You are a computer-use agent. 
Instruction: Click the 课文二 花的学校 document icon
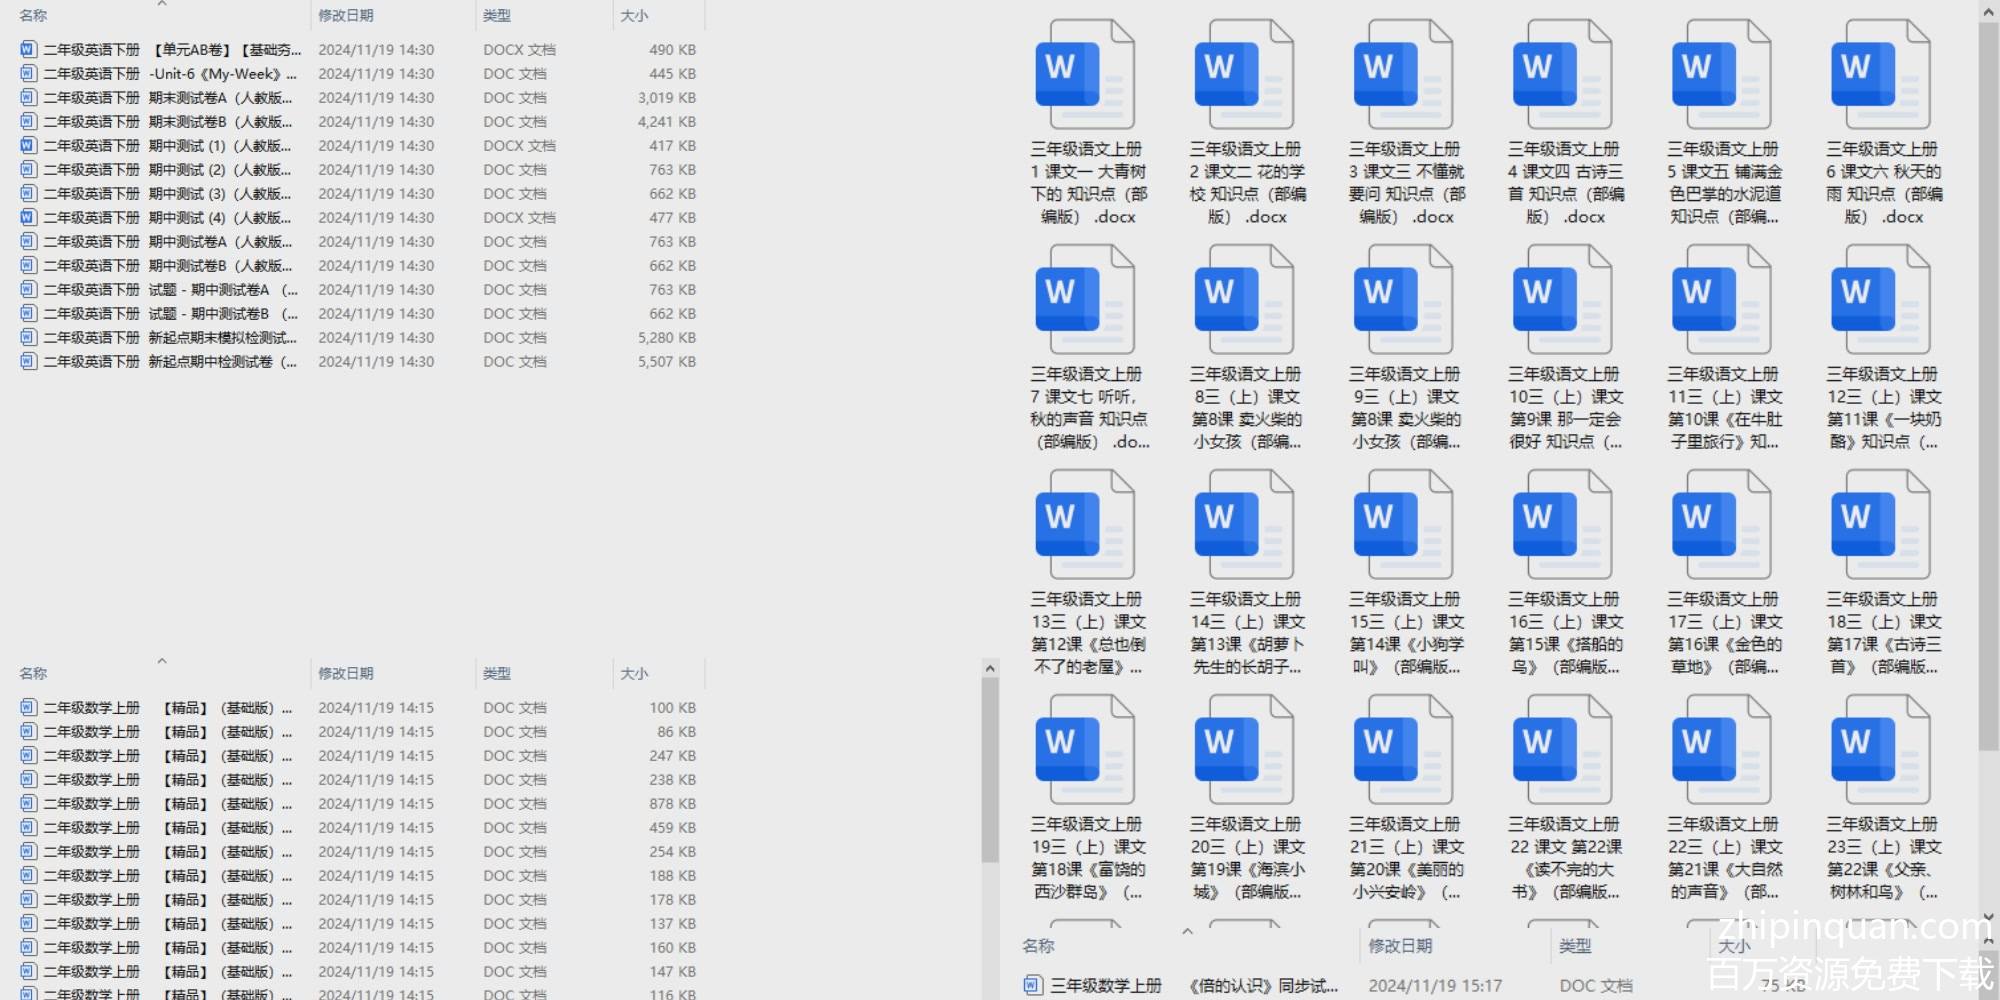(1244, 76)
